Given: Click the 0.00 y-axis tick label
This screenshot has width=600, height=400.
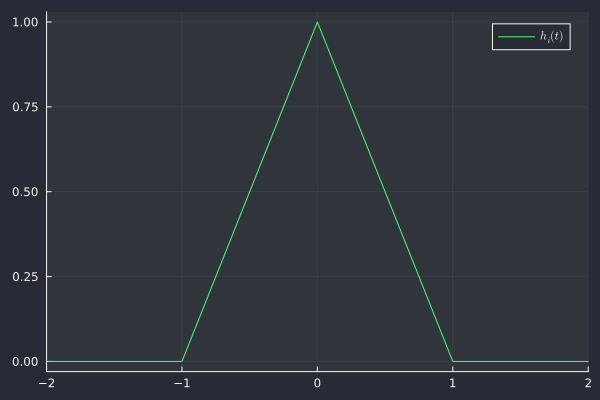Looking at the screenshot, I should point(26,361).
